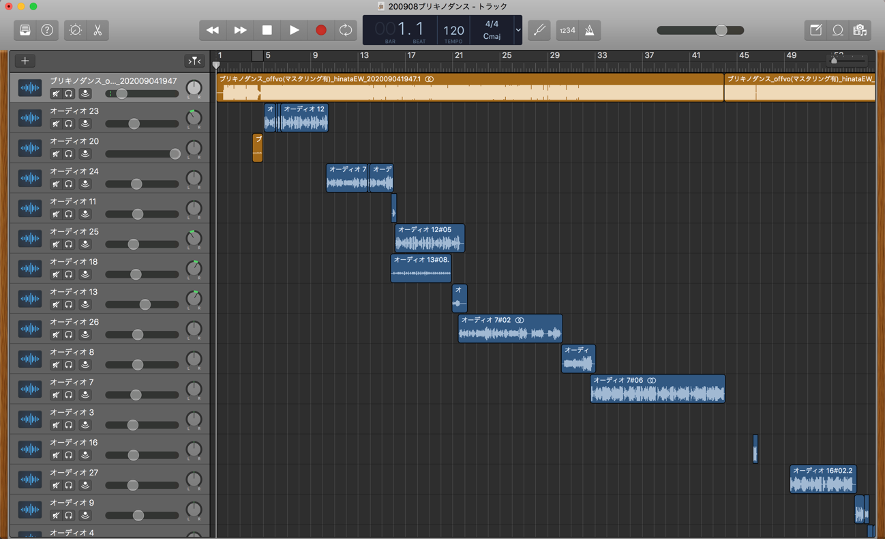Open the Library button in the toolbar
The width and height of the screenshot is (885, 539).
(x=25, y=30)
